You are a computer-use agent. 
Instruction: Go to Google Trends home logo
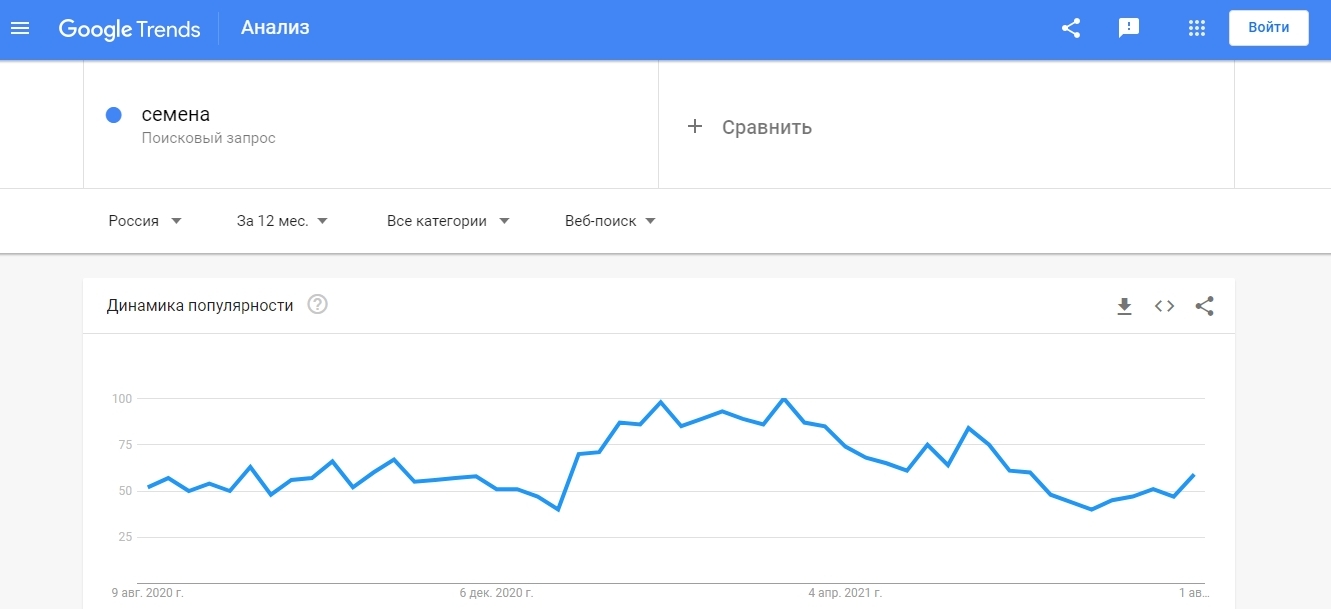pyautogui.click(x=129, y=28)
